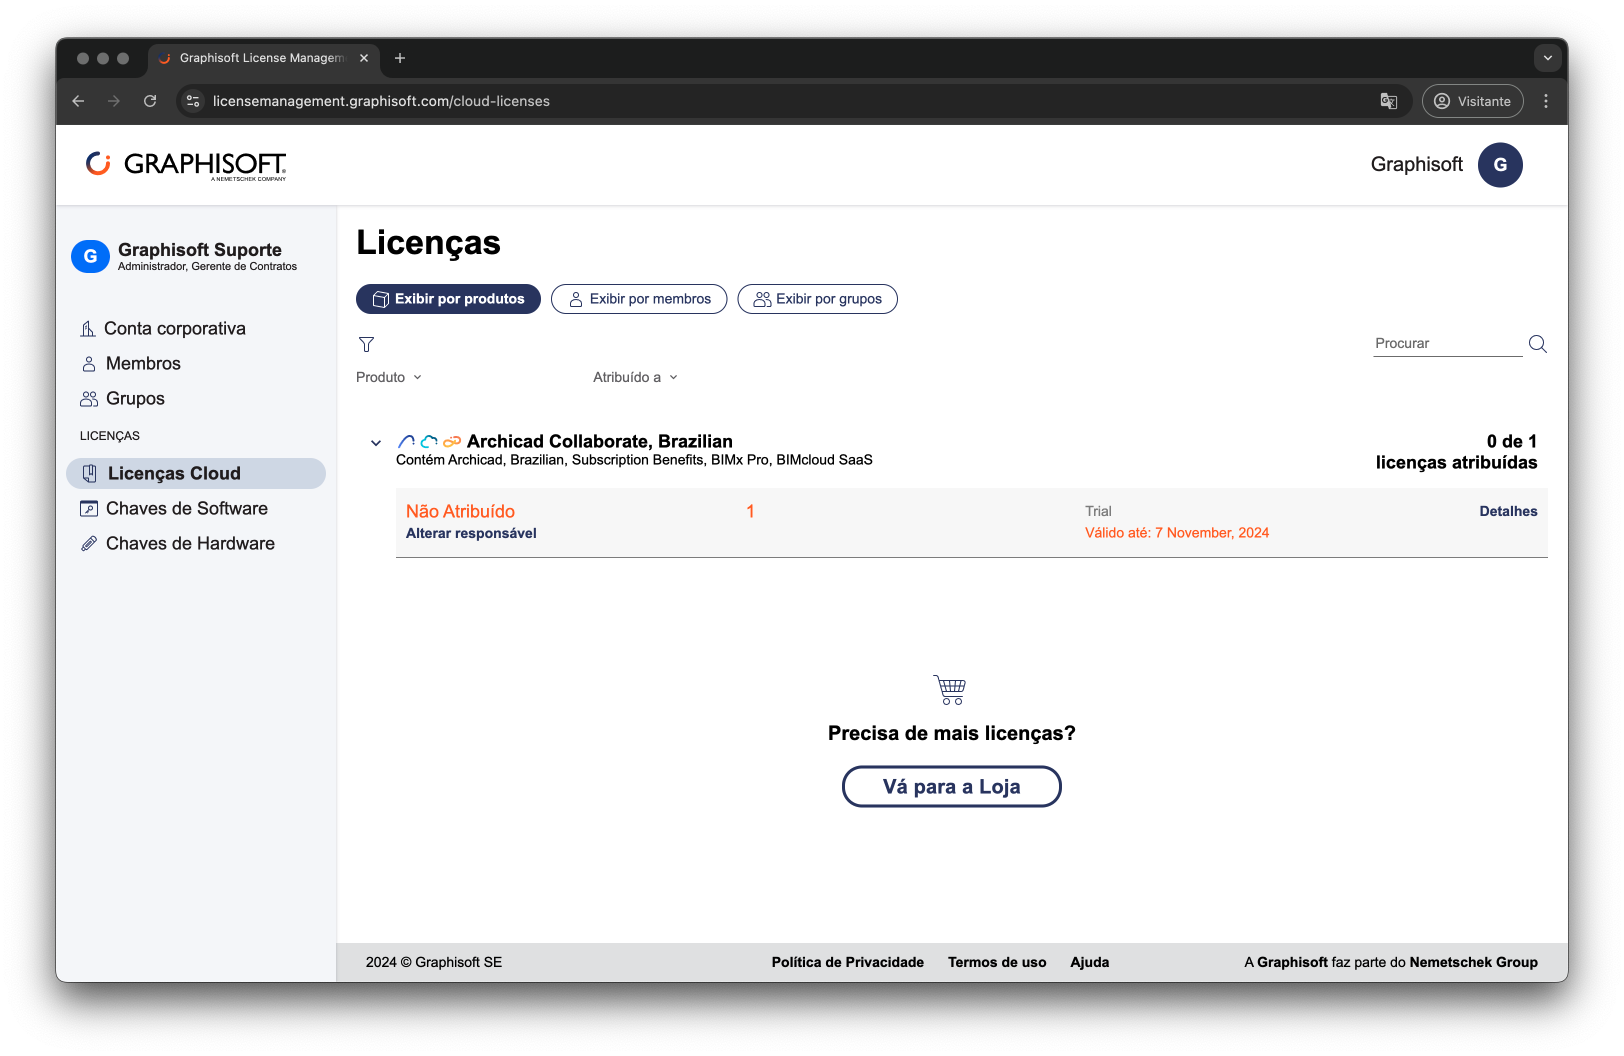The width and height of the screenshot is (1624, 1056).
Task: Open Detalhes of the trial license
Action: coord(1508,511)
